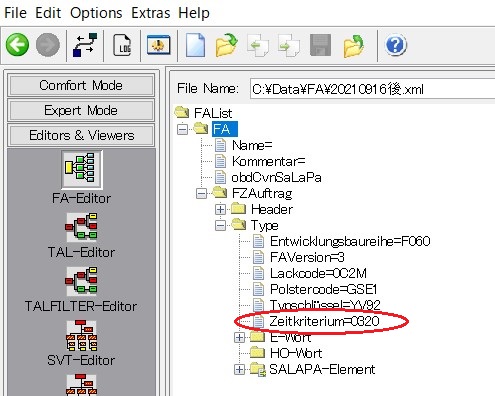The image size is (495, 396).
Task: Click the grey forward arrow button
Action: pyautogui.click(x=48, y=45)
